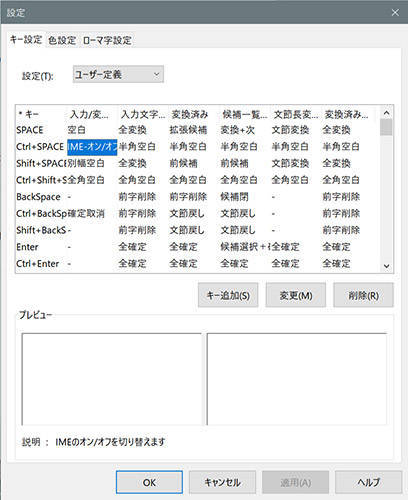This screenshot has height=500, width=408.
Task: Click the * キー column header
Action: 29,114
